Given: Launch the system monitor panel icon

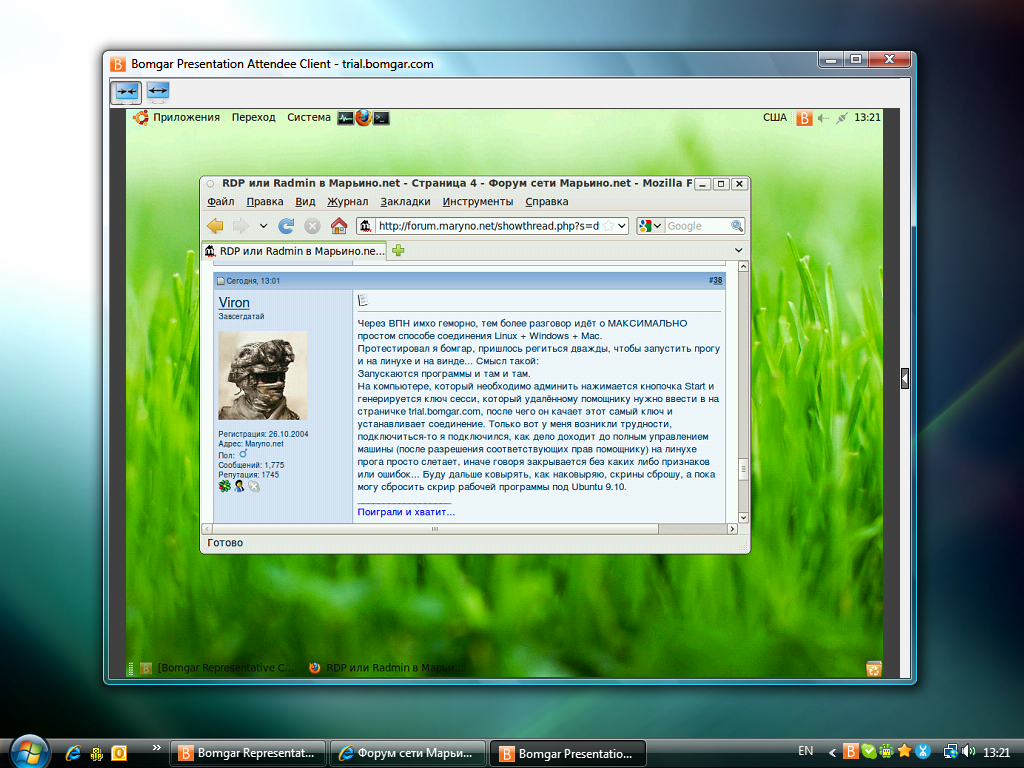Looking at the screenshot, I should (x=345, y=118).
